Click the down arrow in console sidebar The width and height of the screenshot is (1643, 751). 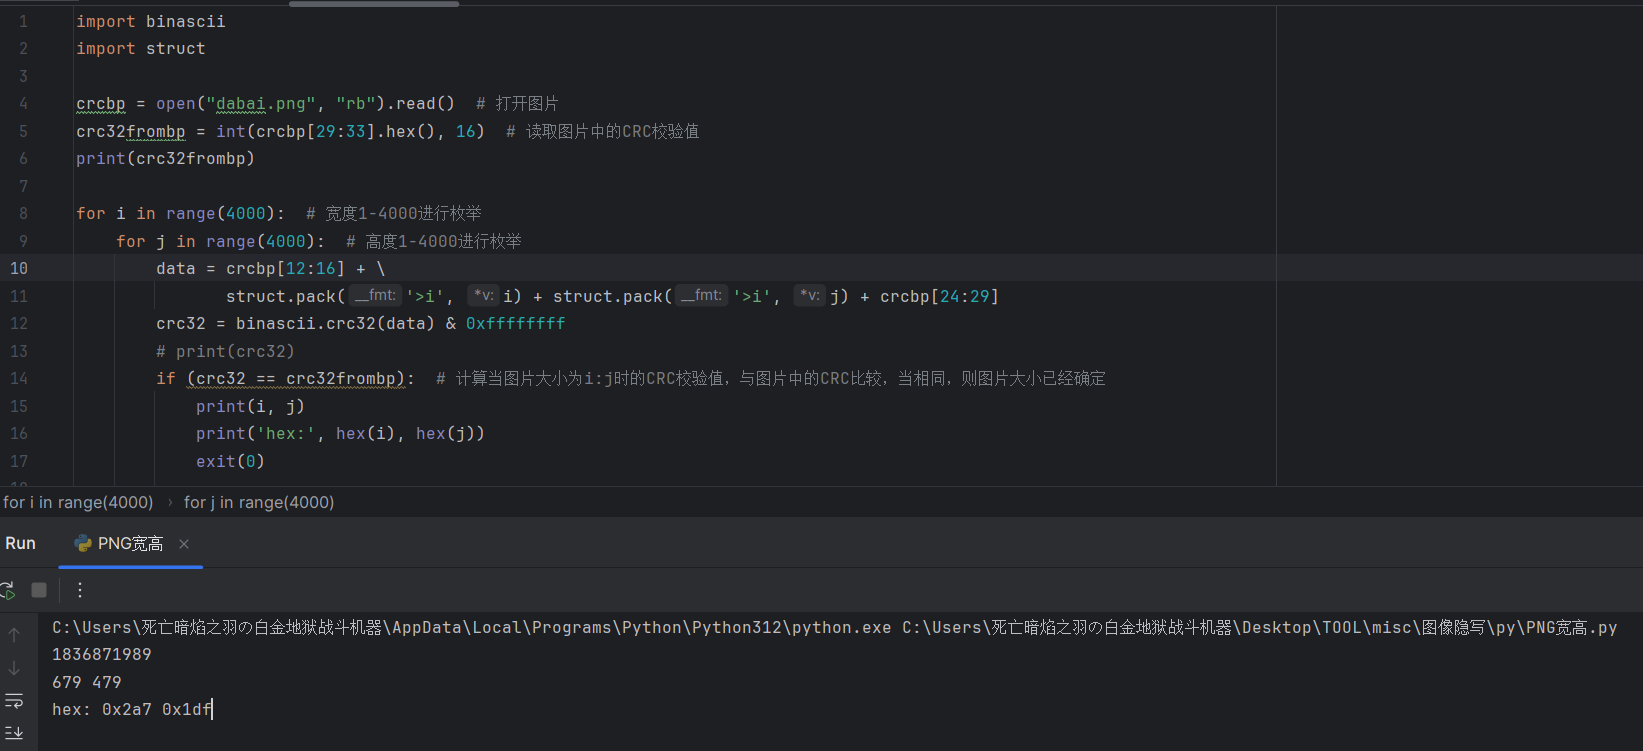(x=14, y=668)
